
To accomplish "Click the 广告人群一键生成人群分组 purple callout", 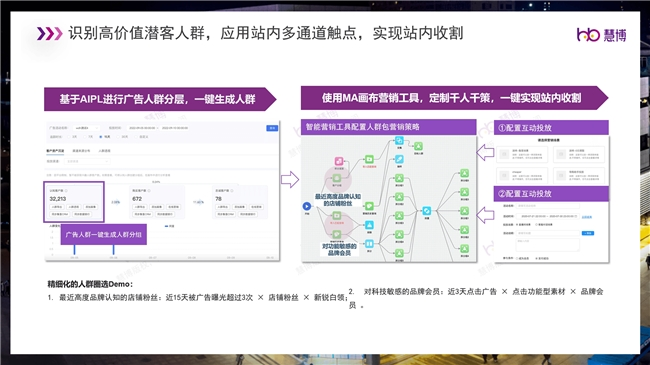I will (x=104, y=234).
